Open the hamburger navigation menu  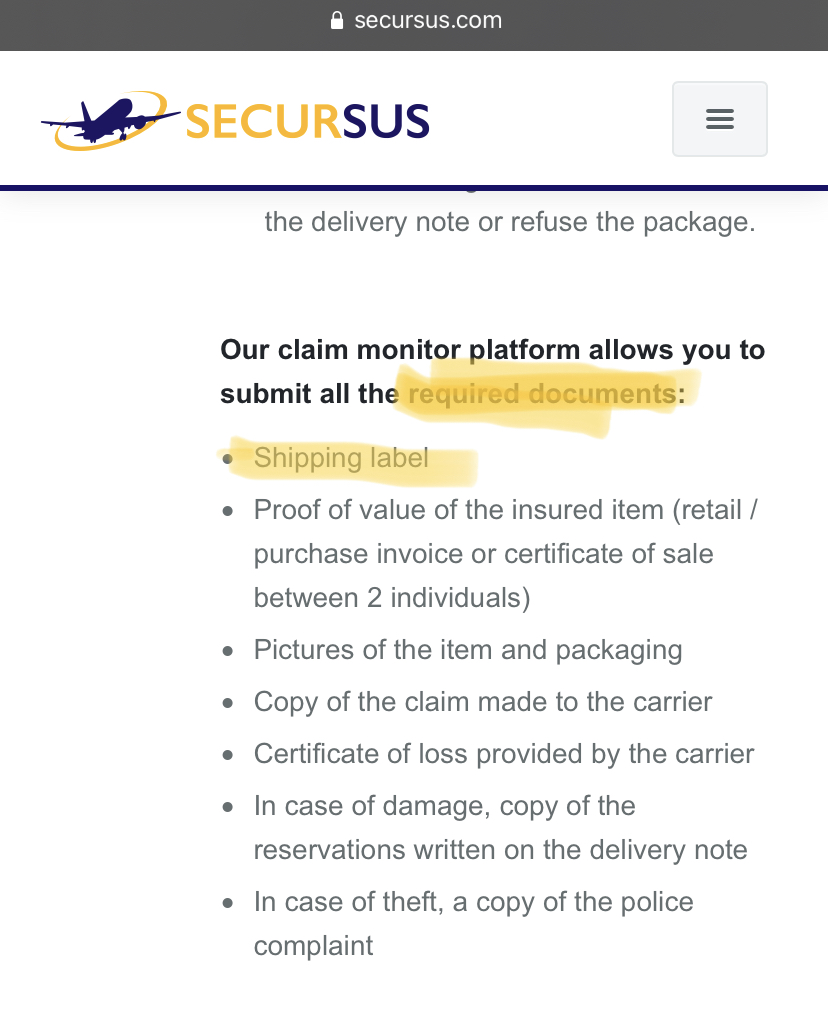coord(719,119)
